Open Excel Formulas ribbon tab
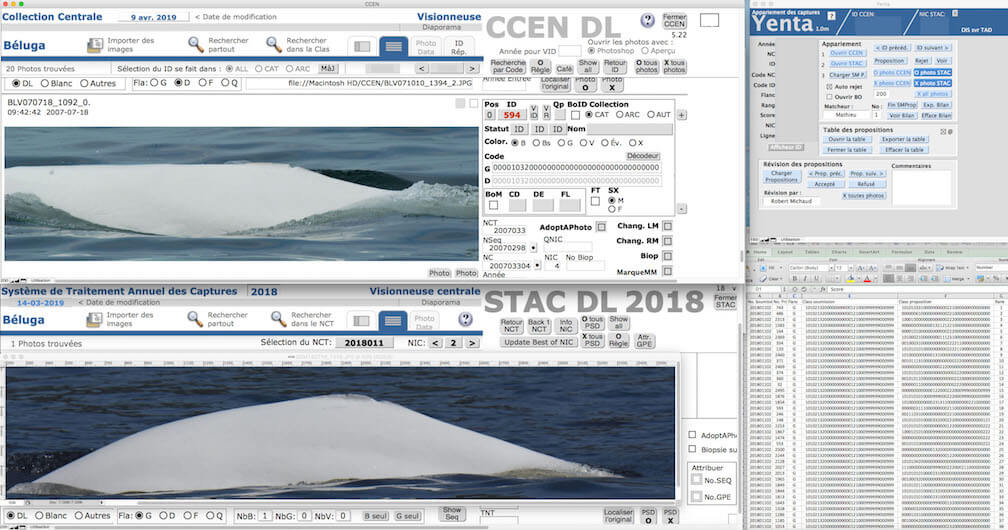The width and height of the screenshot is (1008, 530). [901, 252]
